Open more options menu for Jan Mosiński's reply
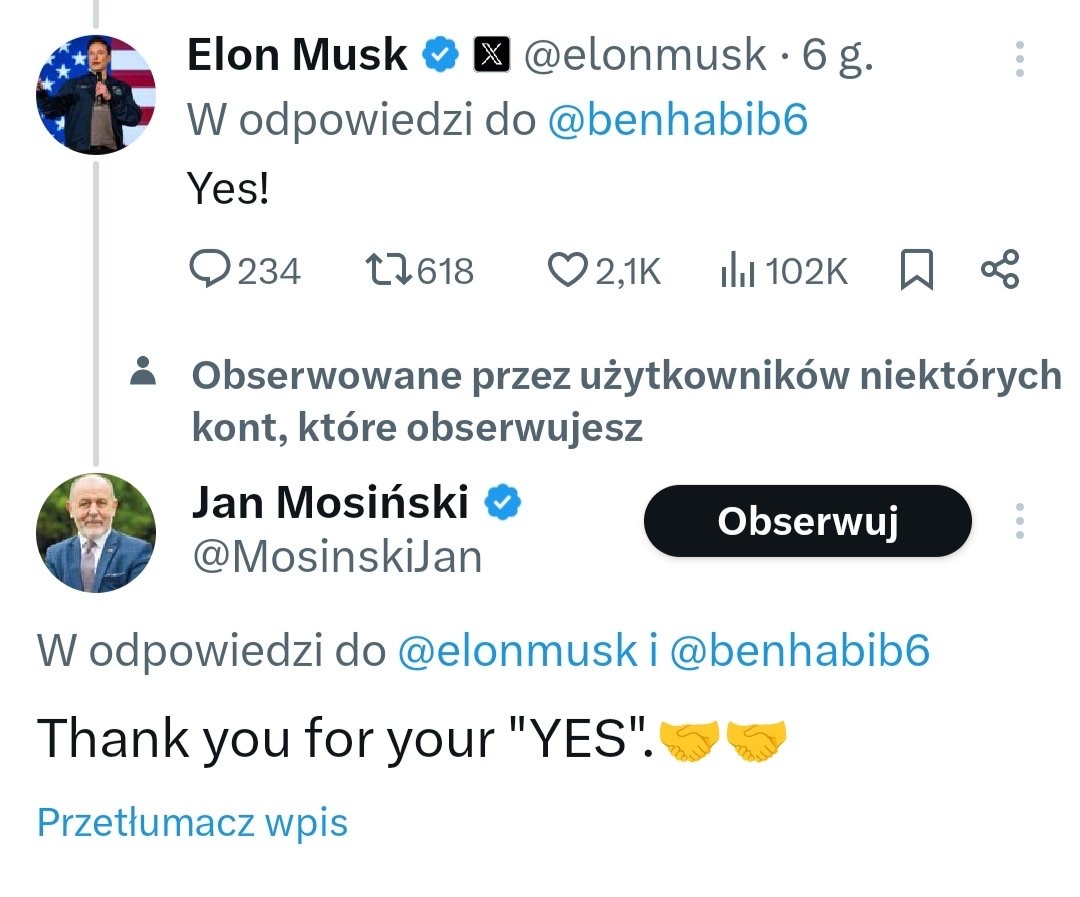 [x=1020, y=521]
